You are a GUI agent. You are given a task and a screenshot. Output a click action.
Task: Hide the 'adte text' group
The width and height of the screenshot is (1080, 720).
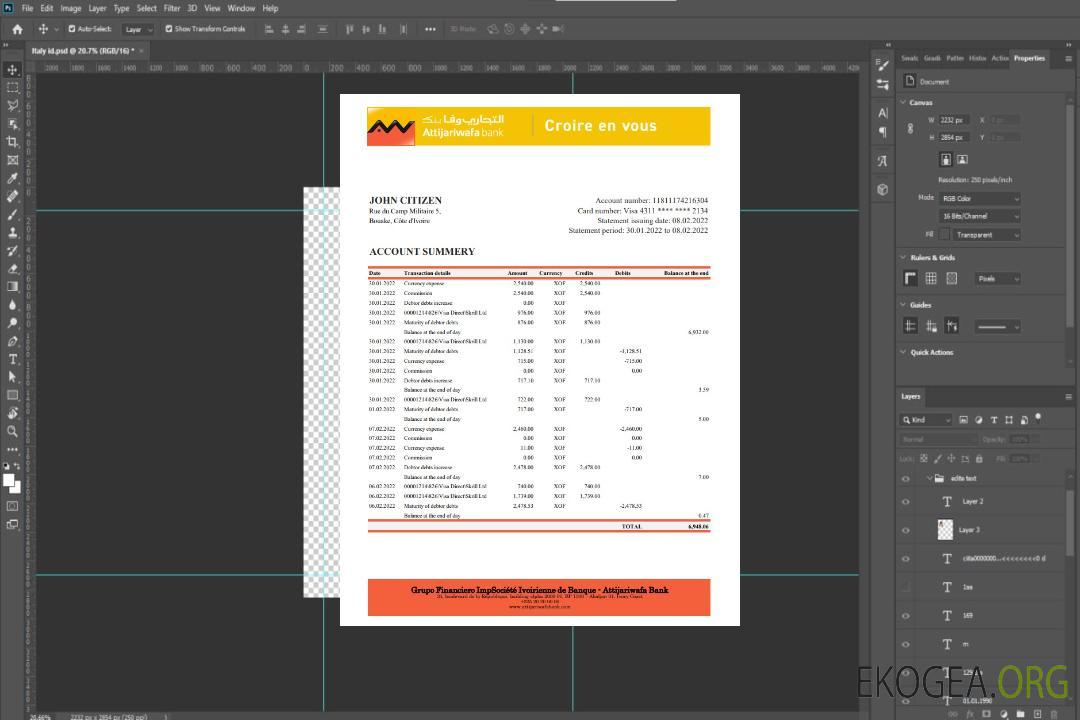tap(906, 479)
